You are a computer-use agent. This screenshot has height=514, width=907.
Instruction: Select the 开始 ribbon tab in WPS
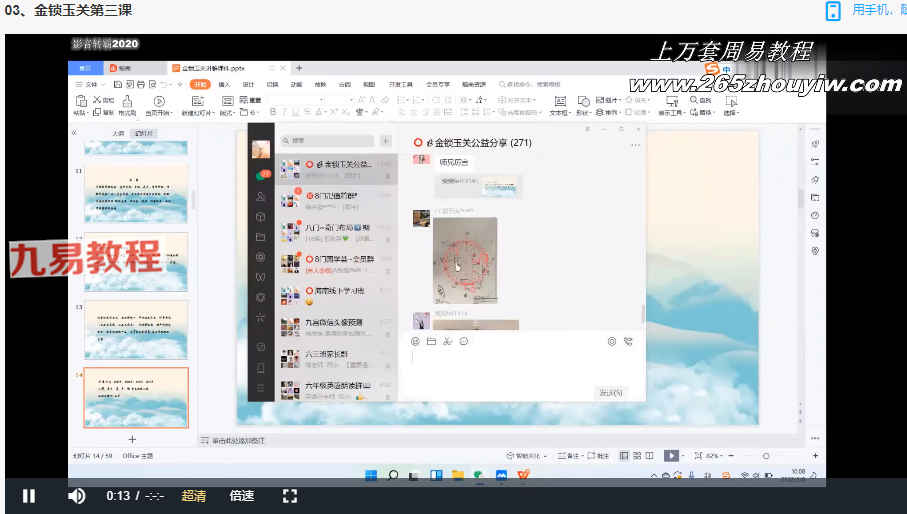[199, 85]
